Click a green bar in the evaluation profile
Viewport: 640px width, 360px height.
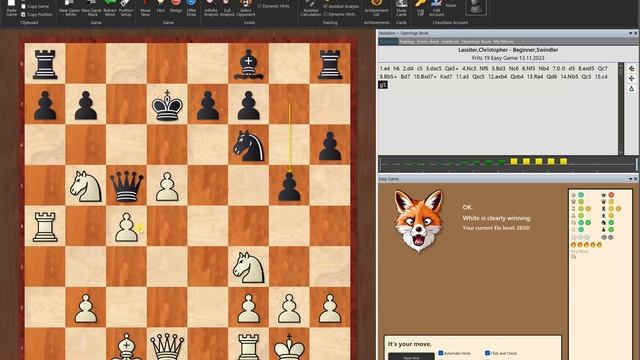pos(501,162)
